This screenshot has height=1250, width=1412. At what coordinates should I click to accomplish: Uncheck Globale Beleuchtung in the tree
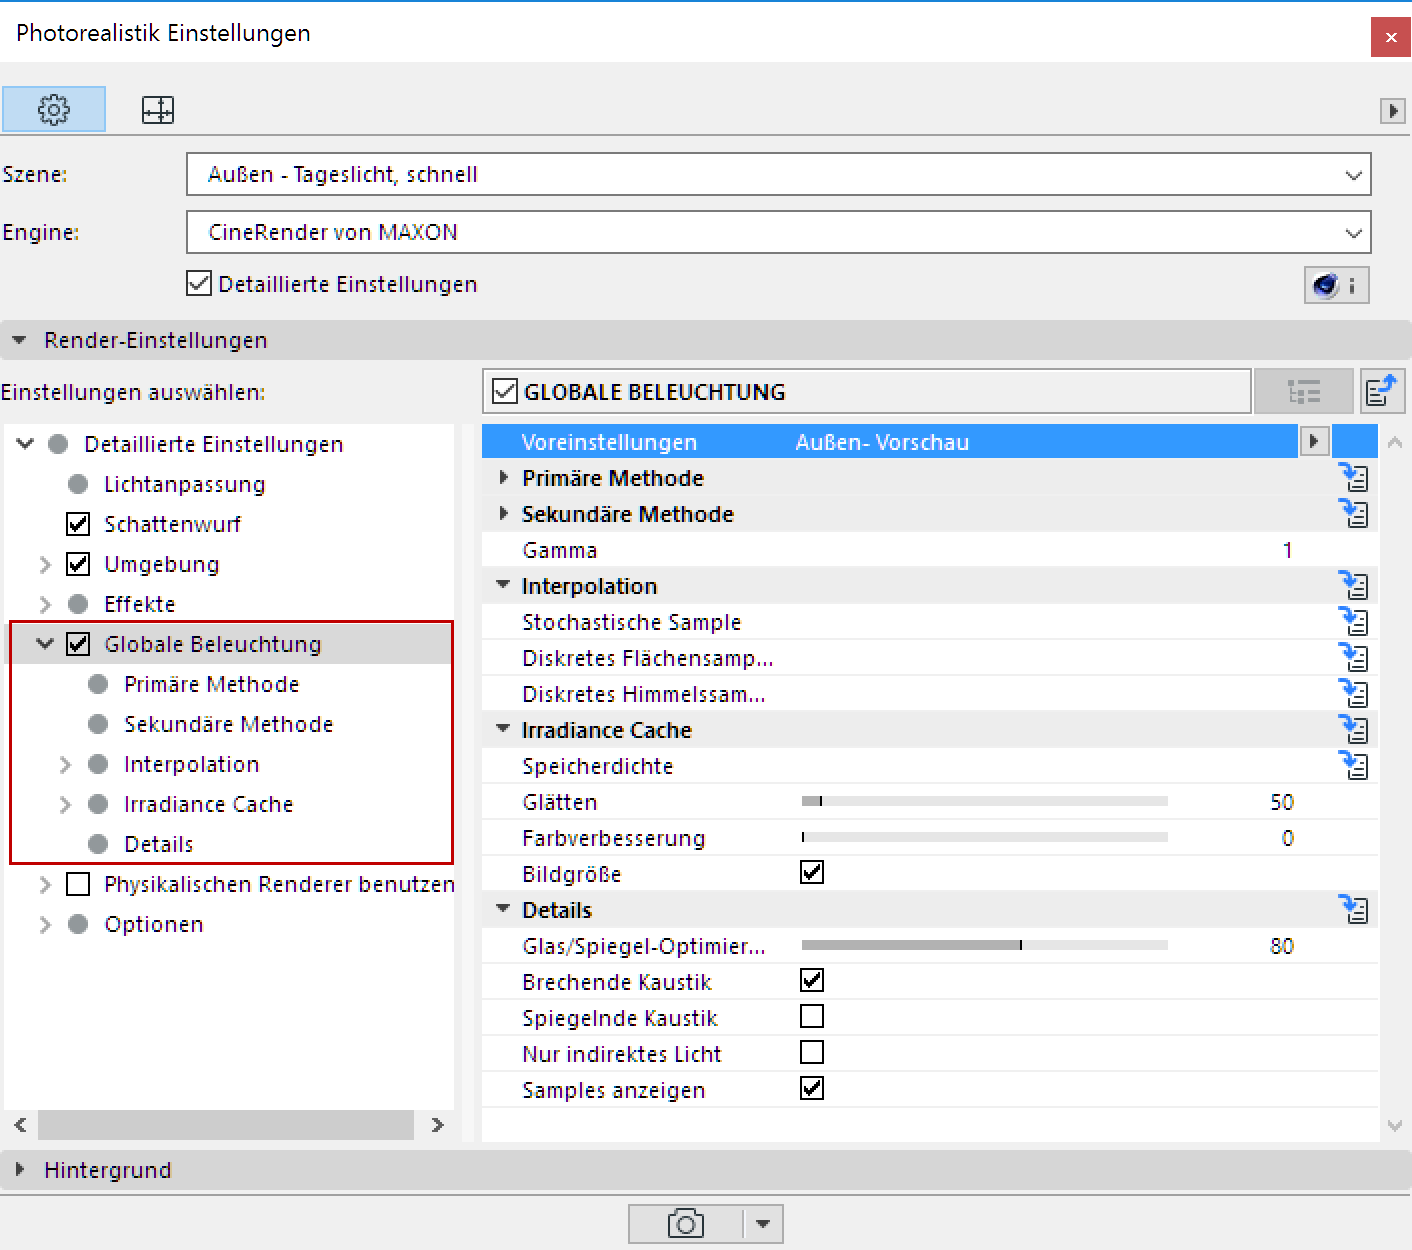click(x=78, y=644)
